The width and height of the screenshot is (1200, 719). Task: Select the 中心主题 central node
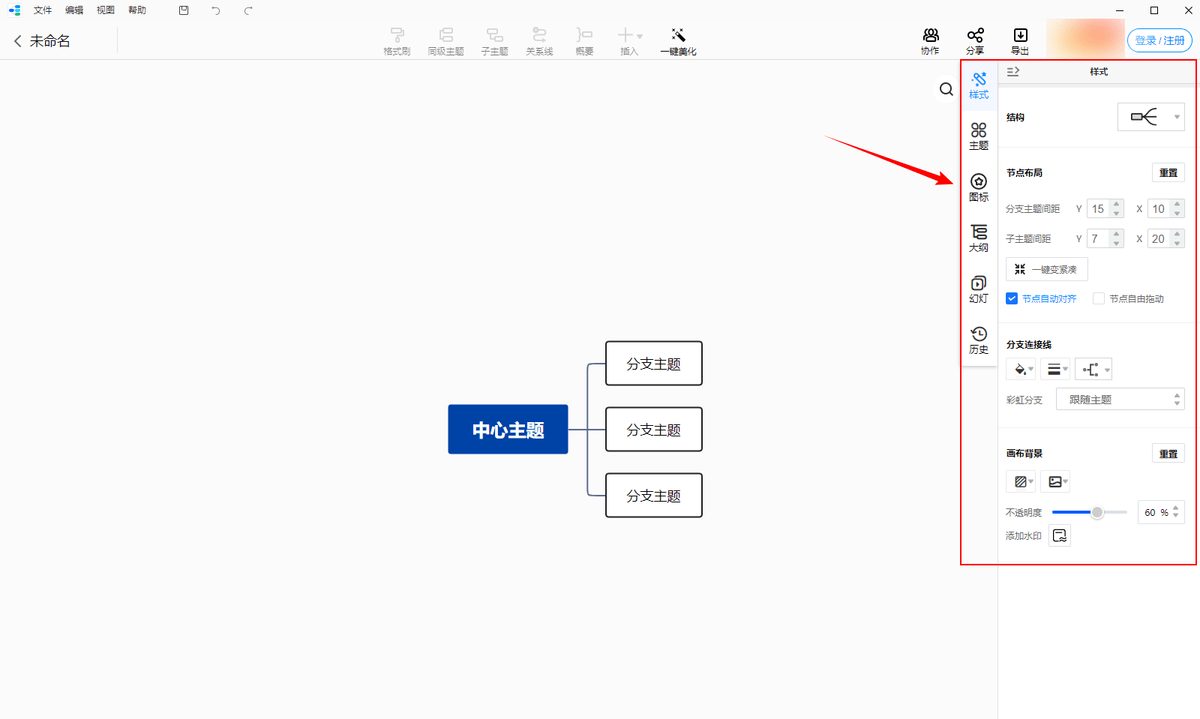(508, 429)
